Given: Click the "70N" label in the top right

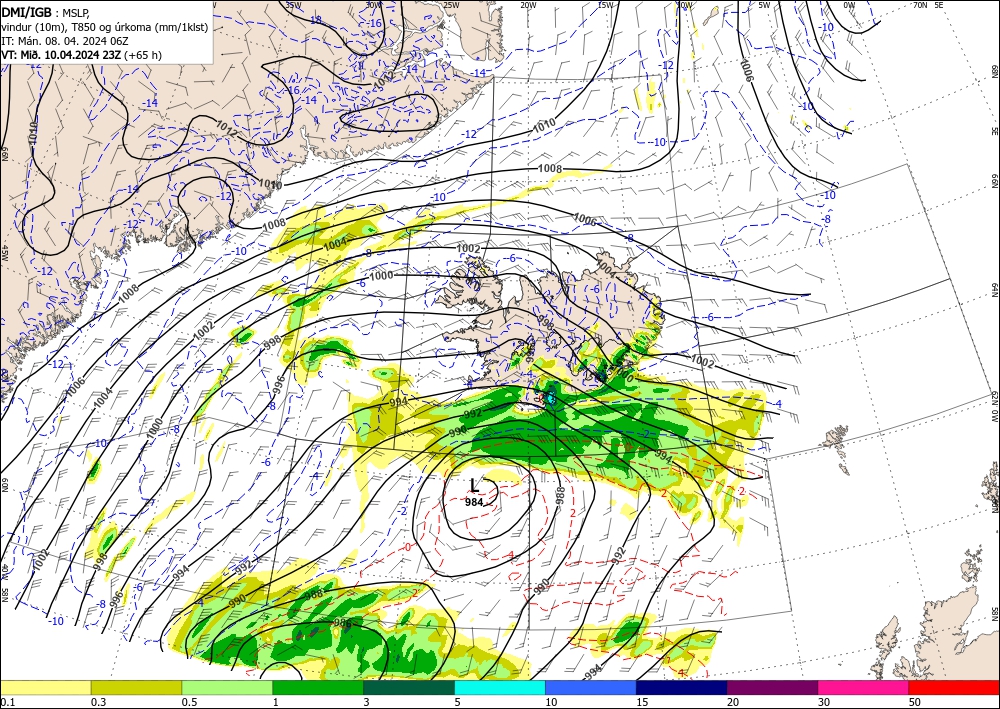Looking at the screenshot, I should coord(919,5).
